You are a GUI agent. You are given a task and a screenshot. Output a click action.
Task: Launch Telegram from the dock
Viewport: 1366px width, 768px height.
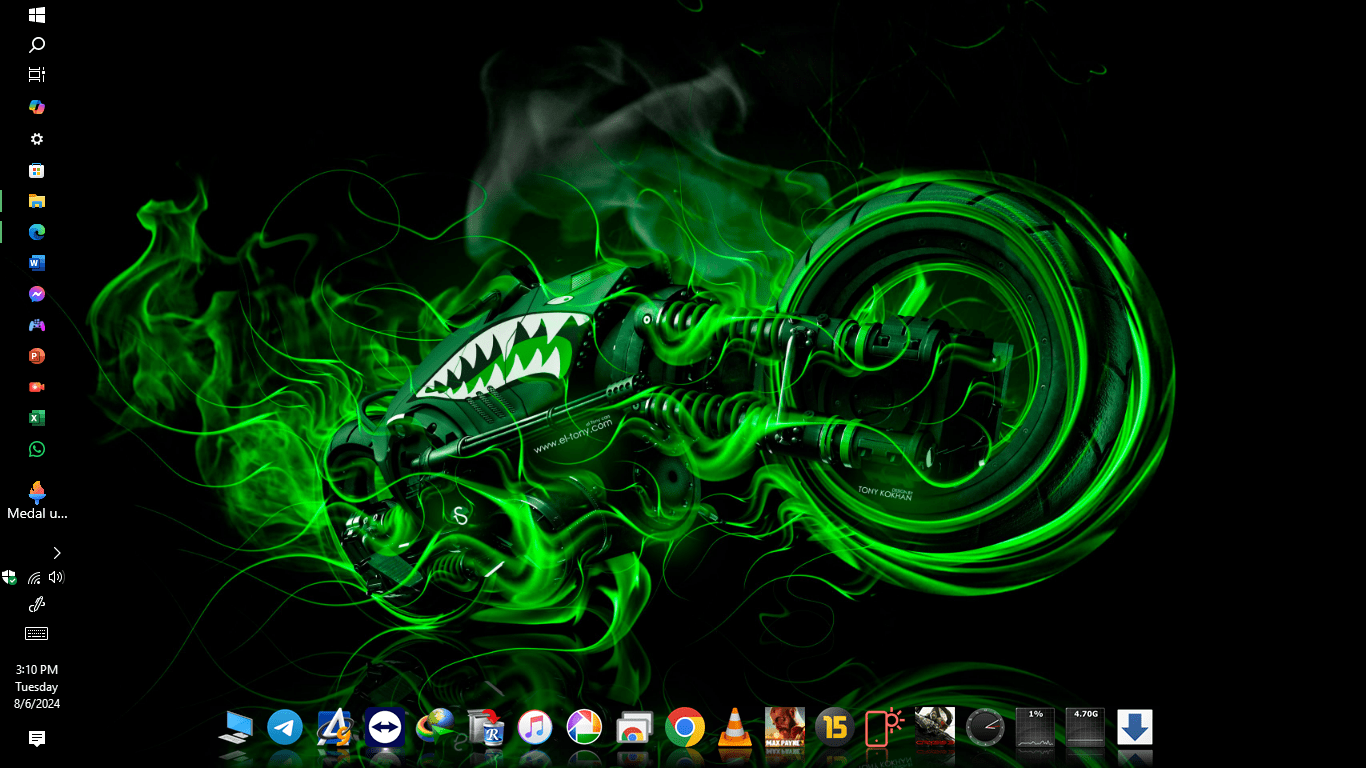pos(285,727)
